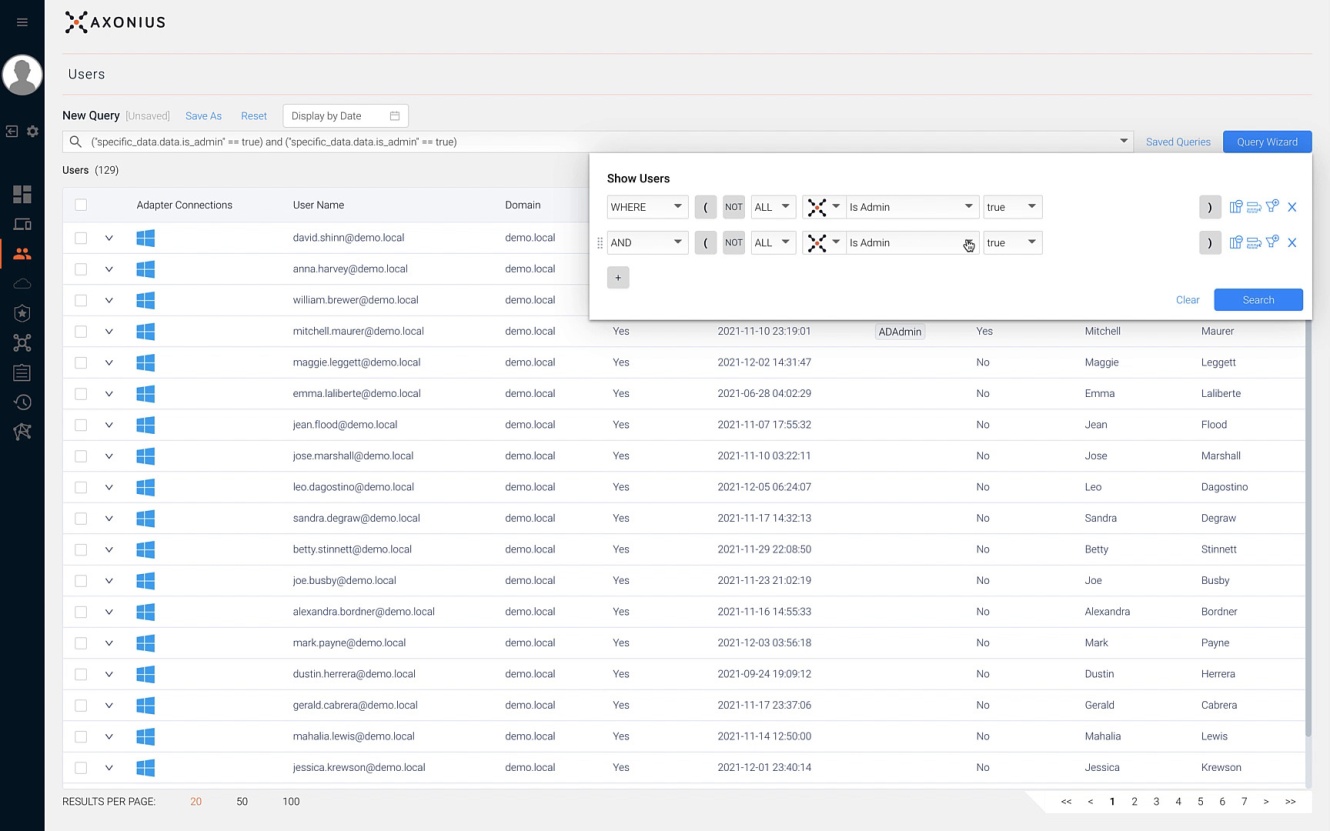Open the Devices sidebar icon
Image resolution: width=1330 pixels, height=831 pixels.
pos(22,224)
